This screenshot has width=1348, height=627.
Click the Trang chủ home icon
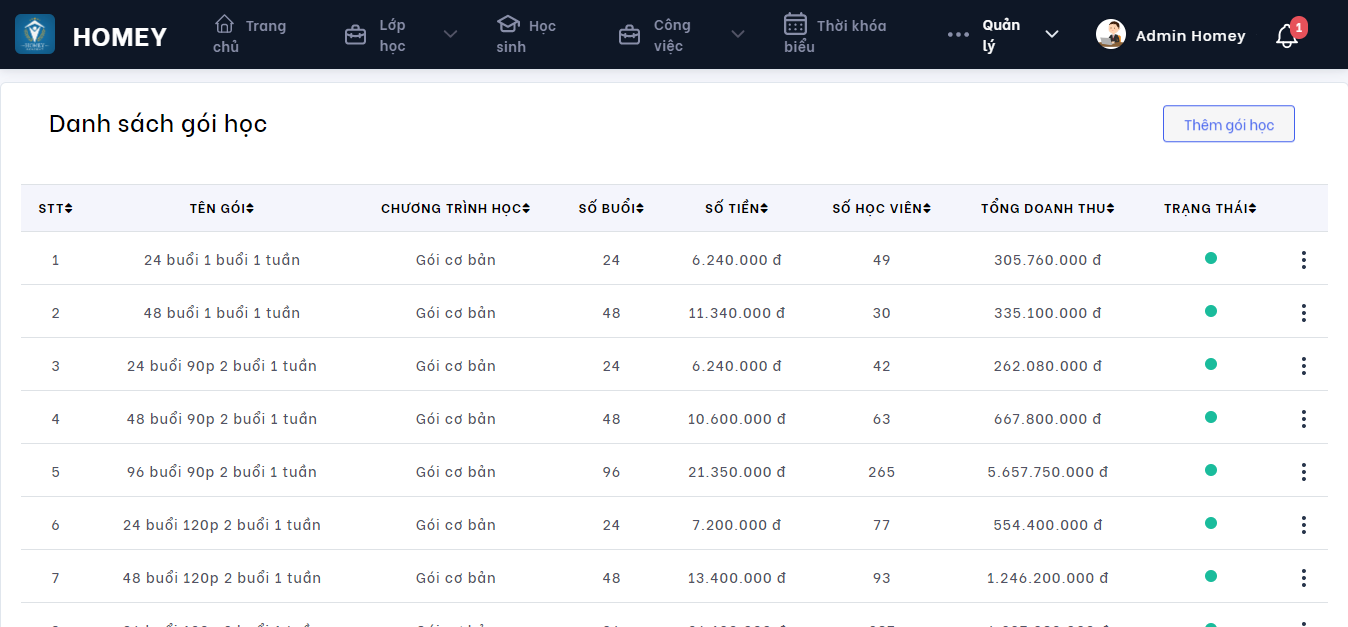[x=225, y=24]
